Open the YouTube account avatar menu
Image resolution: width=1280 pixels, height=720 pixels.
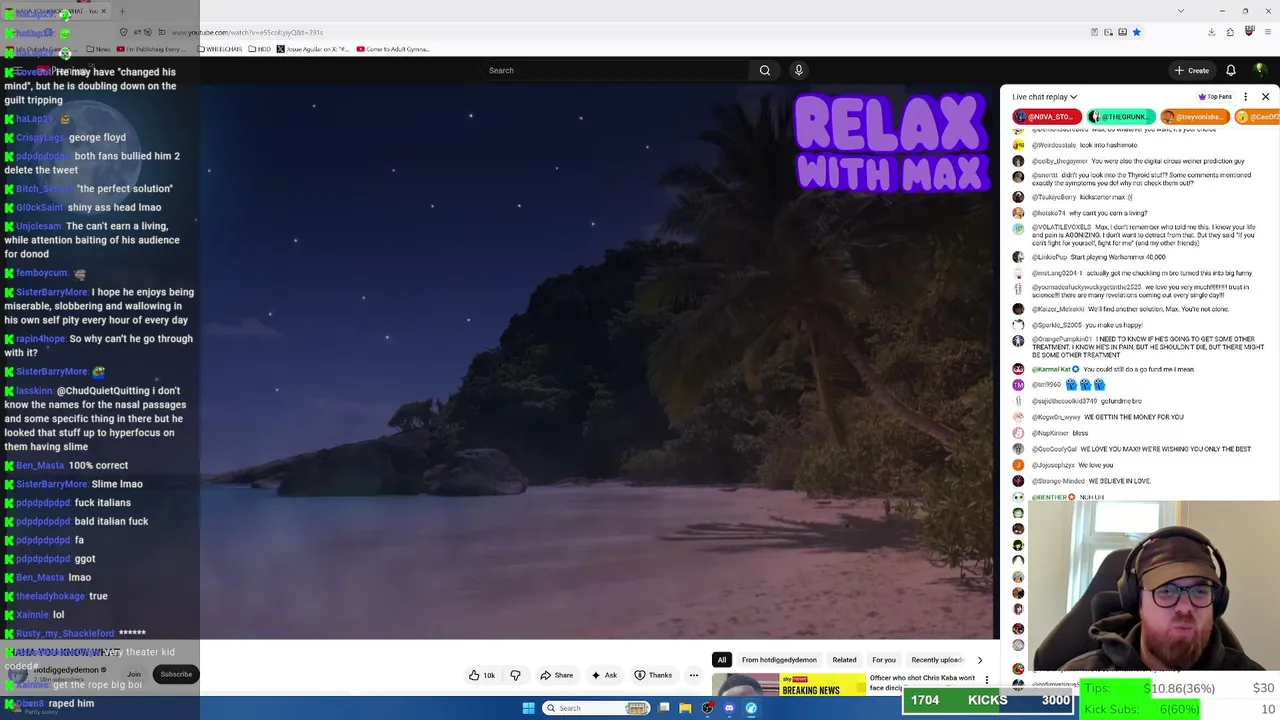[1260, 70]
